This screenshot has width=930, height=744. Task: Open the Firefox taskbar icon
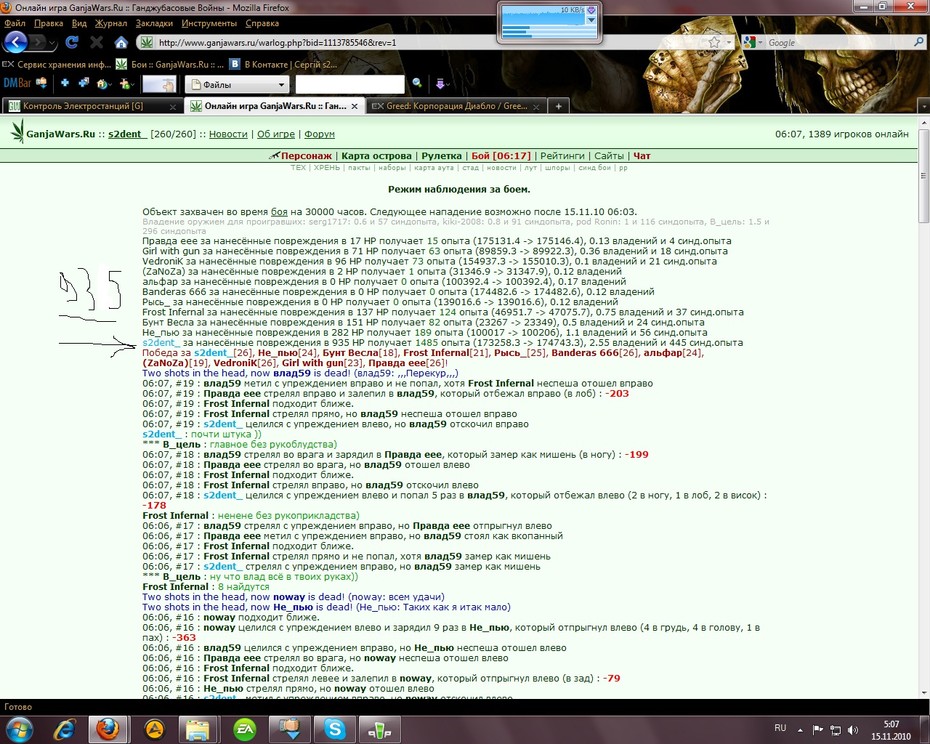pos(109,729)
